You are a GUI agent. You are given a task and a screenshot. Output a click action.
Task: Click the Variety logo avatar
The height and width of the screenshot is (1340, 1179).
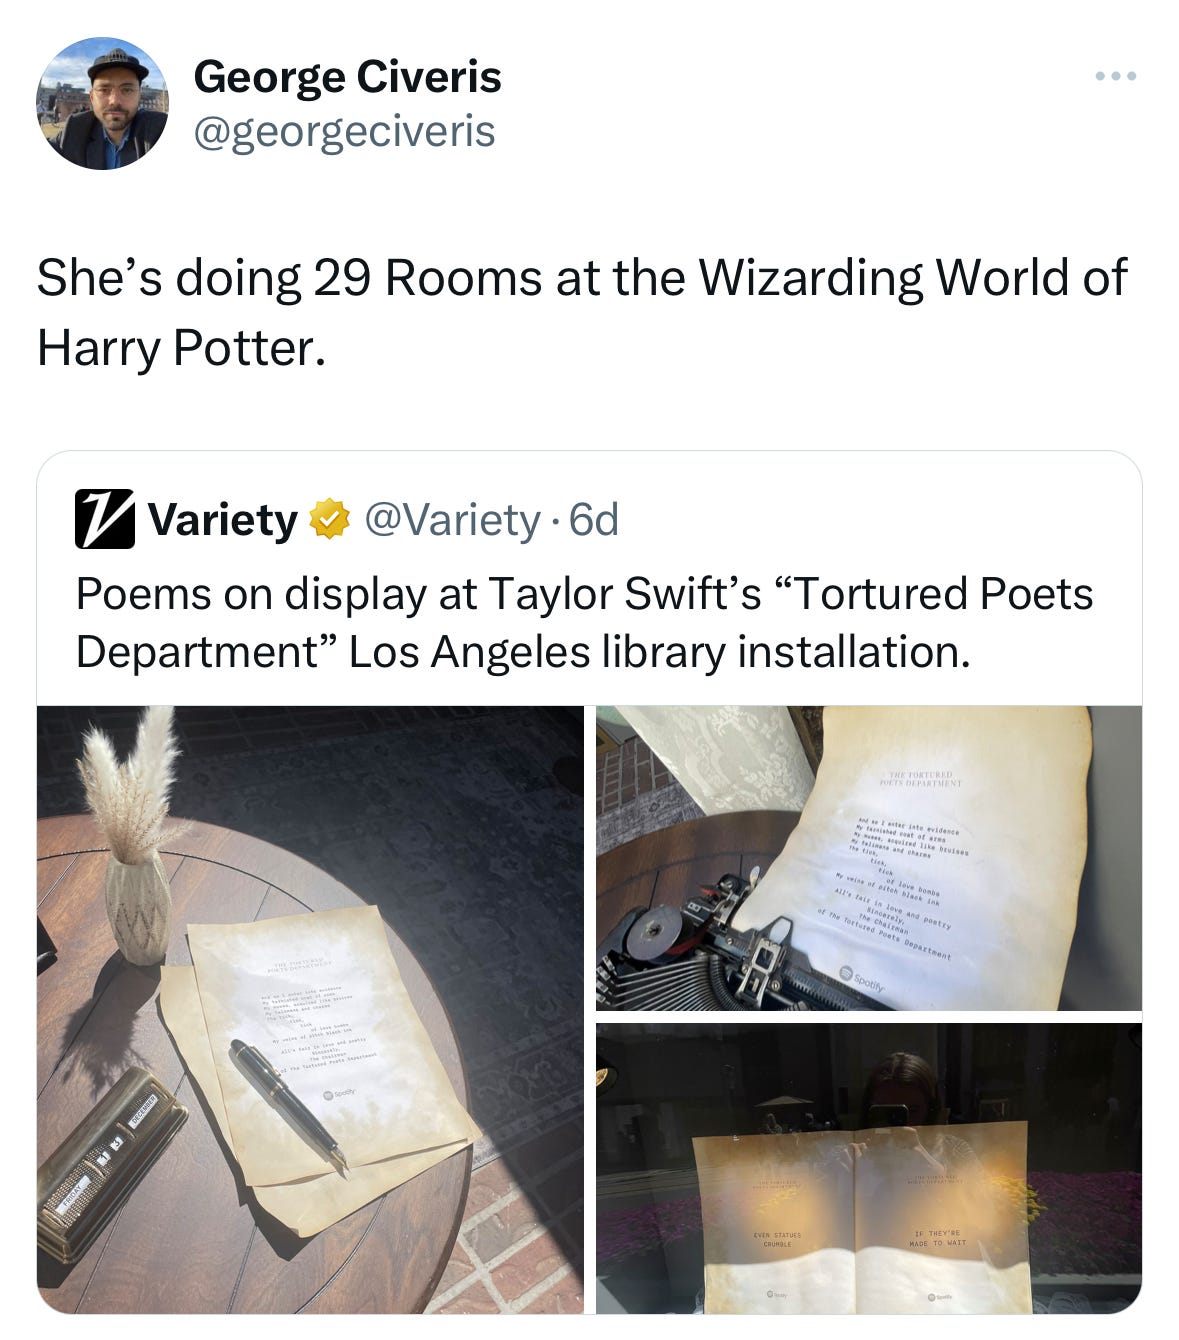[104, 519]
